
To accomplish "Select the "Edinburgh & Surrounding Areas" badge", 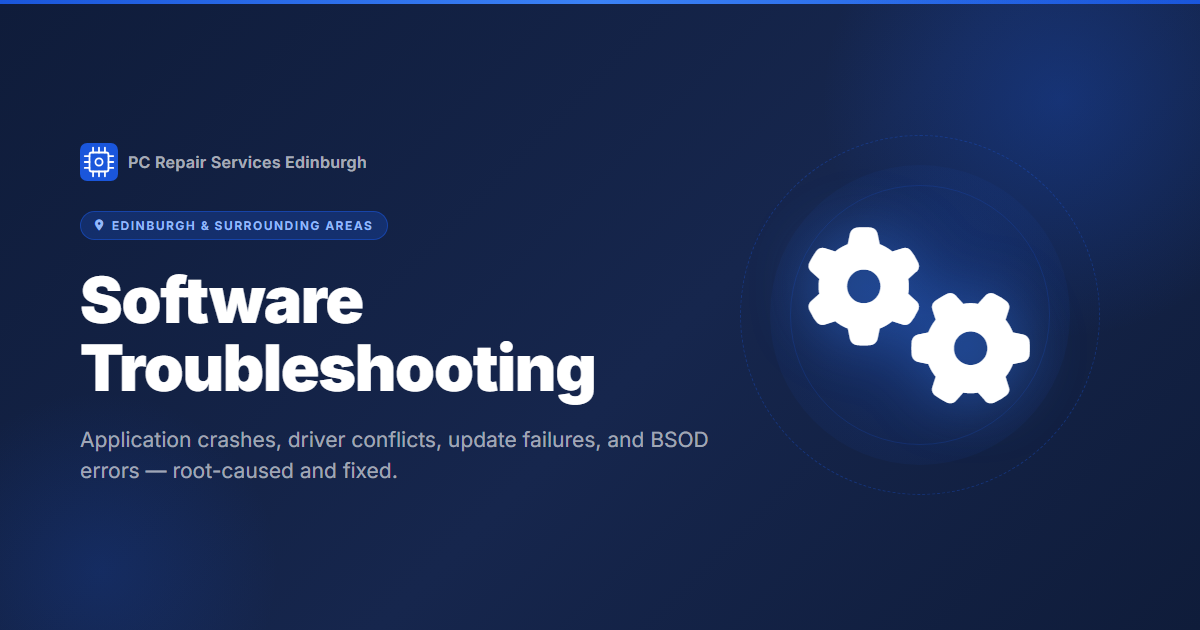I will (233, 226).
